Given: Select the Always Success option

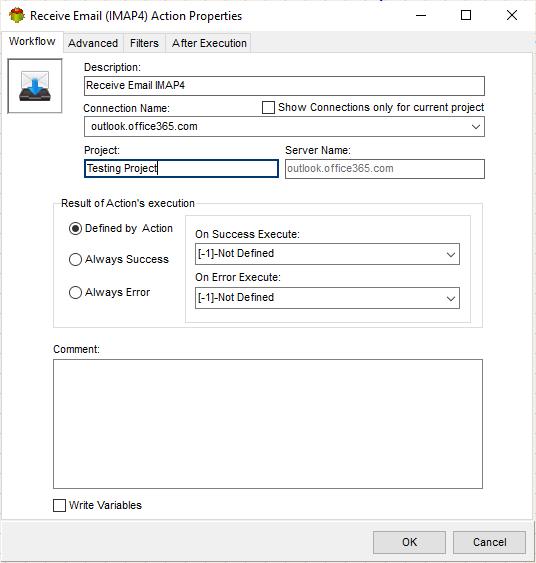Looking at the screenshot, I should click(75, 259).
